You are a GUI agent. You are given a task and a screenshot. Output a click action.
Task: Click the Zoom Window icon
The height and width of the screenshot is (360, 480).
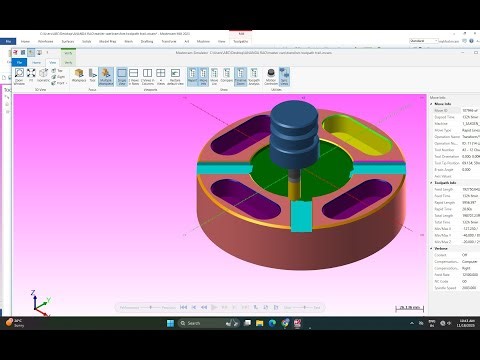click(x=19, y=76)
